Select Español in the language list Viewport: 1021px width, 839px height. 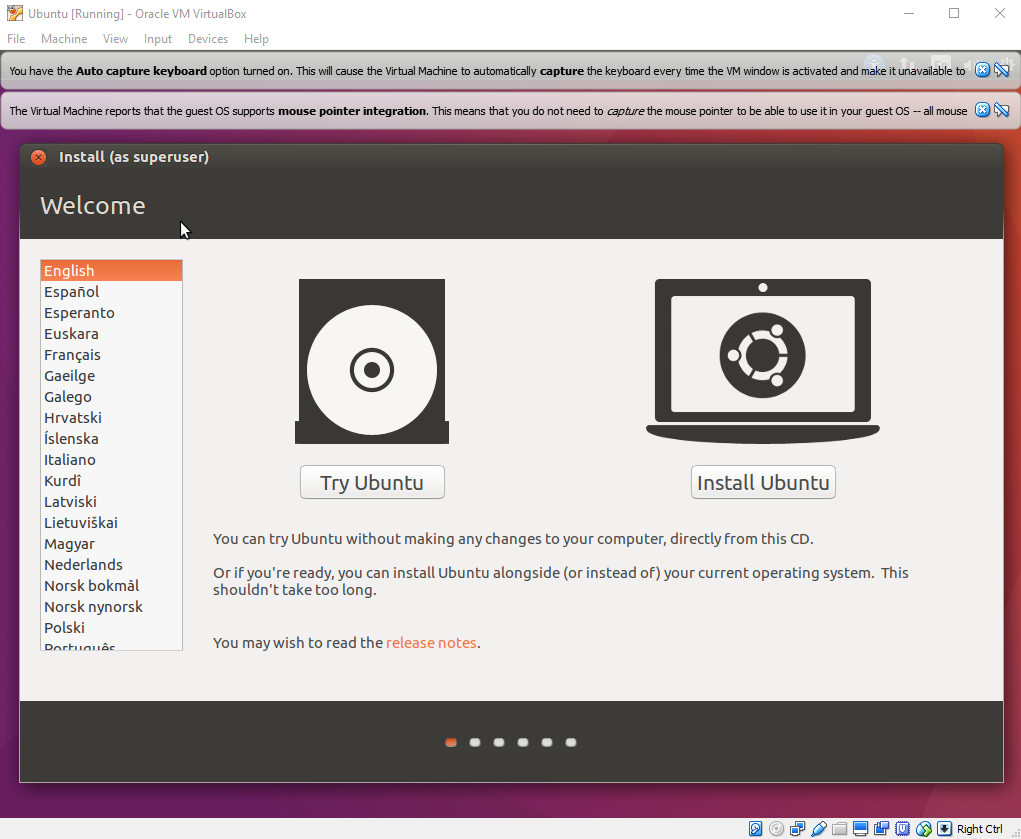click(x=111, y=292)
